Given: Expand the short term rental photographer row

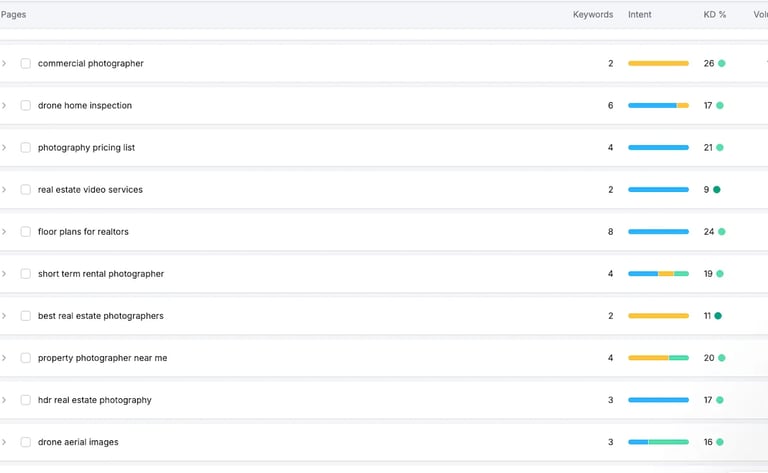Looking at the screenshot, I should pos(4,274).
